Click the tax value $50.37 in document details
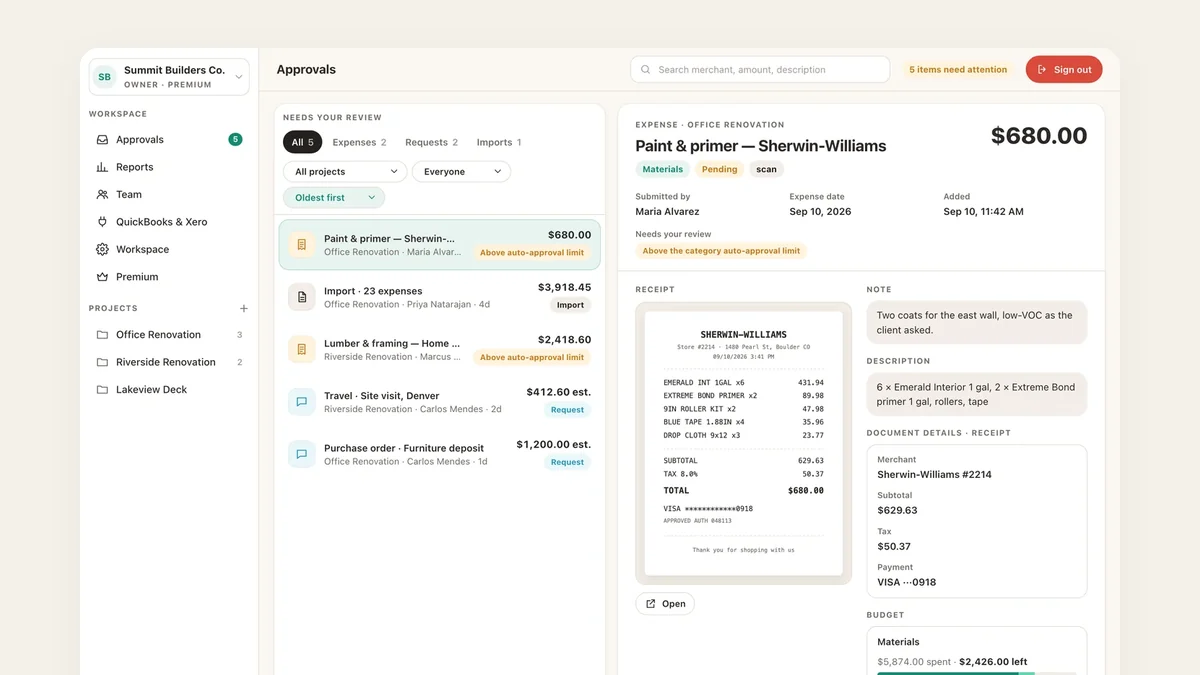This screenshot has width=1200, height=675. coord(894,546)
